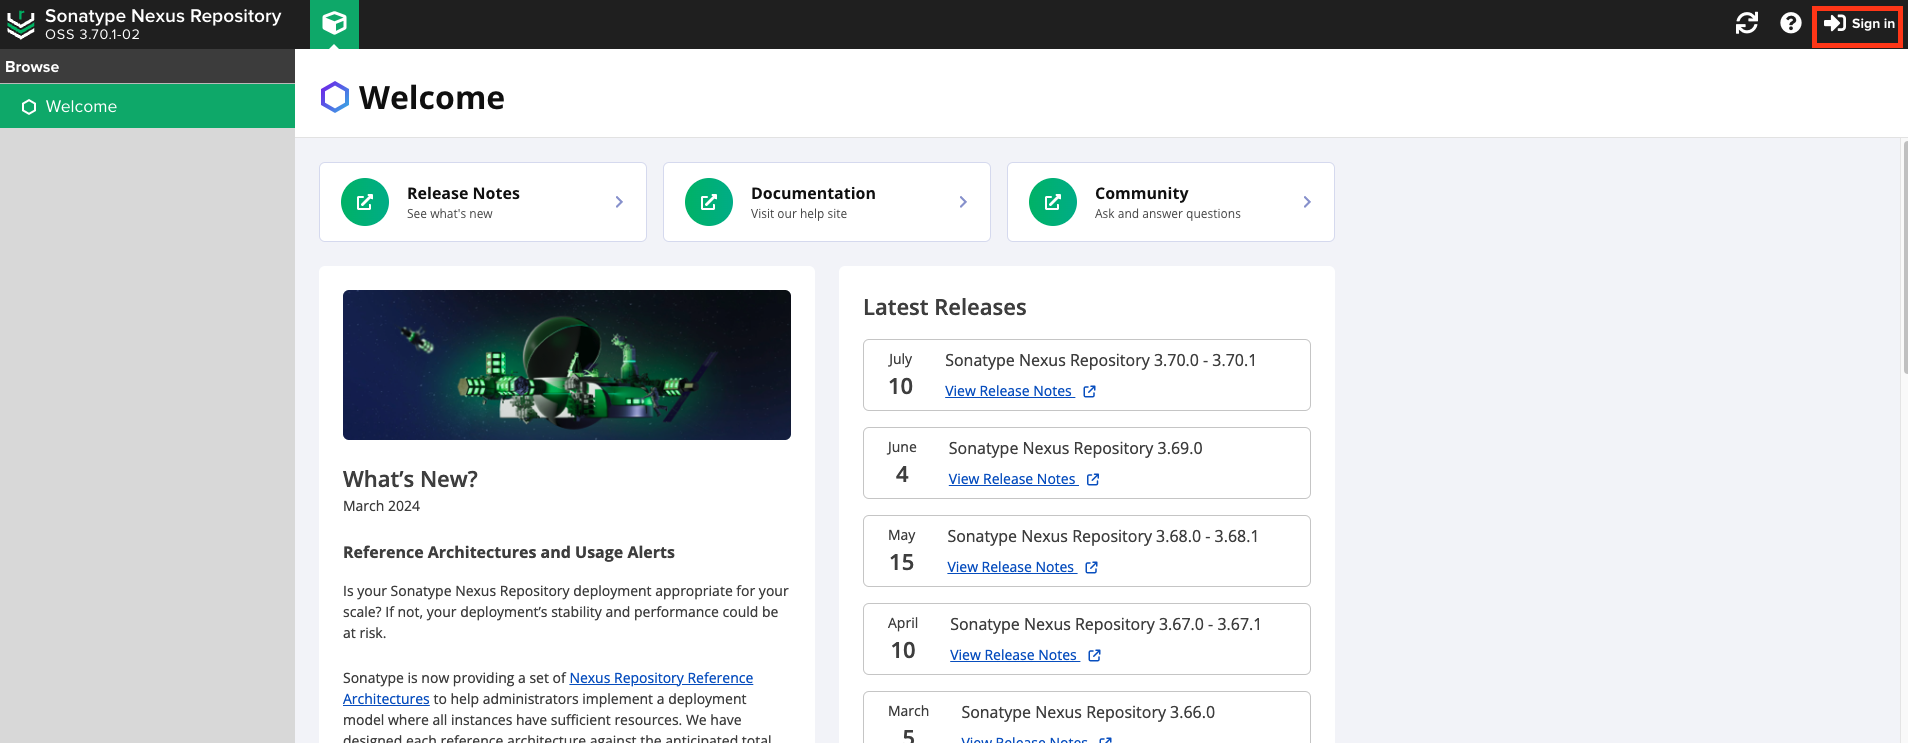1908x743 pixels.
Task: Open the Community card
Action: [1171, 202]
